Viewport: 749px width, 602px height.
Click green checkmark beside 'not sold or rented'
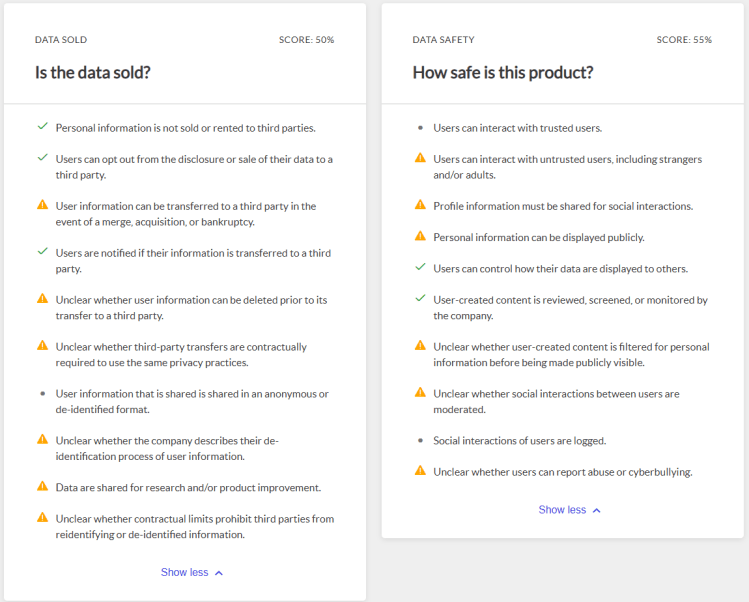click(x=42, y=127)
